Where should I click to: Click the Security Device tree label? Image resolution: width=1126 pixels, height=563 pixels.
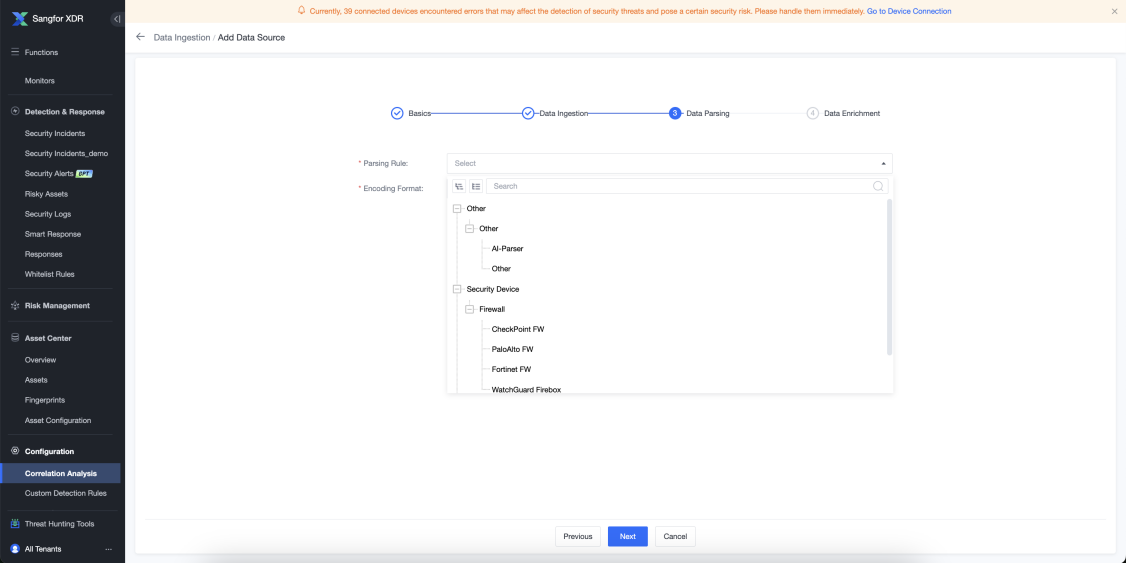[493, 289]
